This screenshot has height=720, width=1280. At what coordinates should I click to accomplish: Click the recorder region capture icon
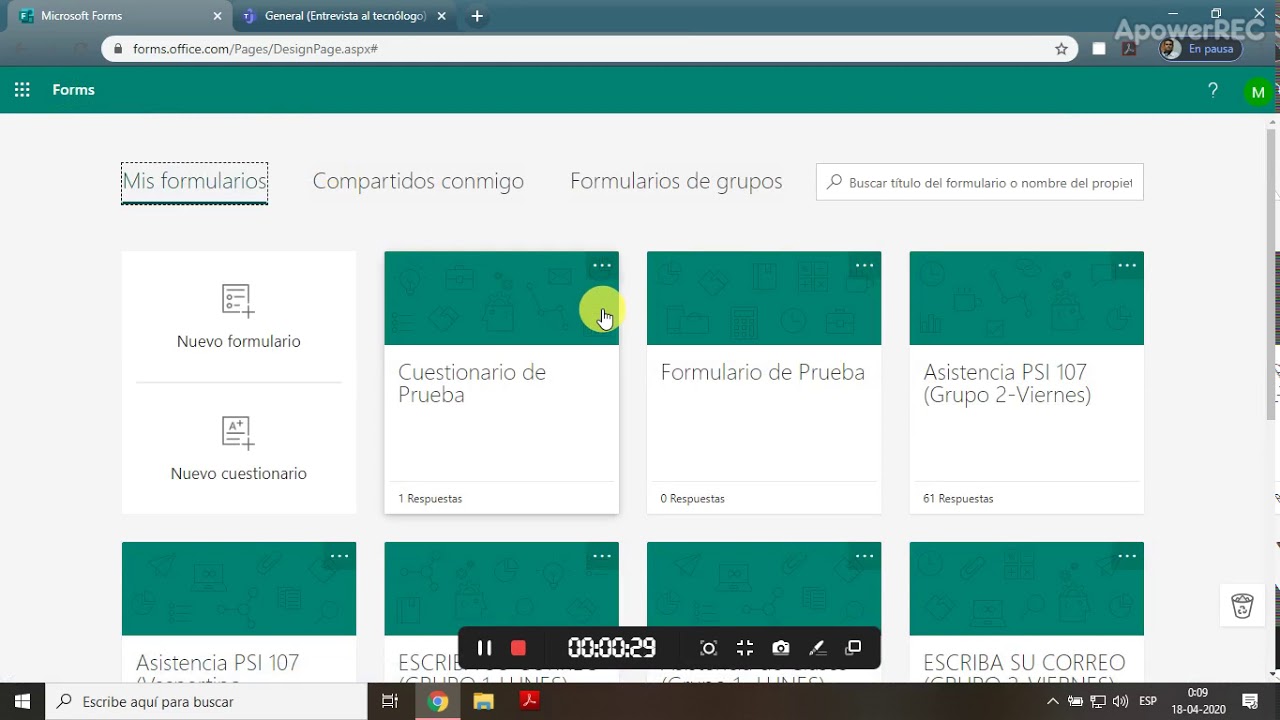(708, 648)
